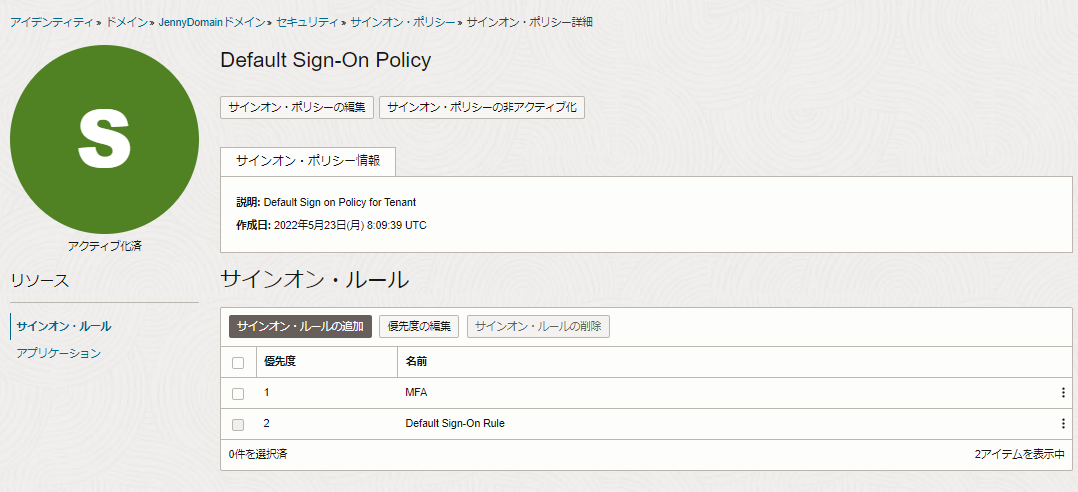Select サインオン・ルール in resources sidebar
This screenshot has width=1078, height=492.
click(64, 326)
